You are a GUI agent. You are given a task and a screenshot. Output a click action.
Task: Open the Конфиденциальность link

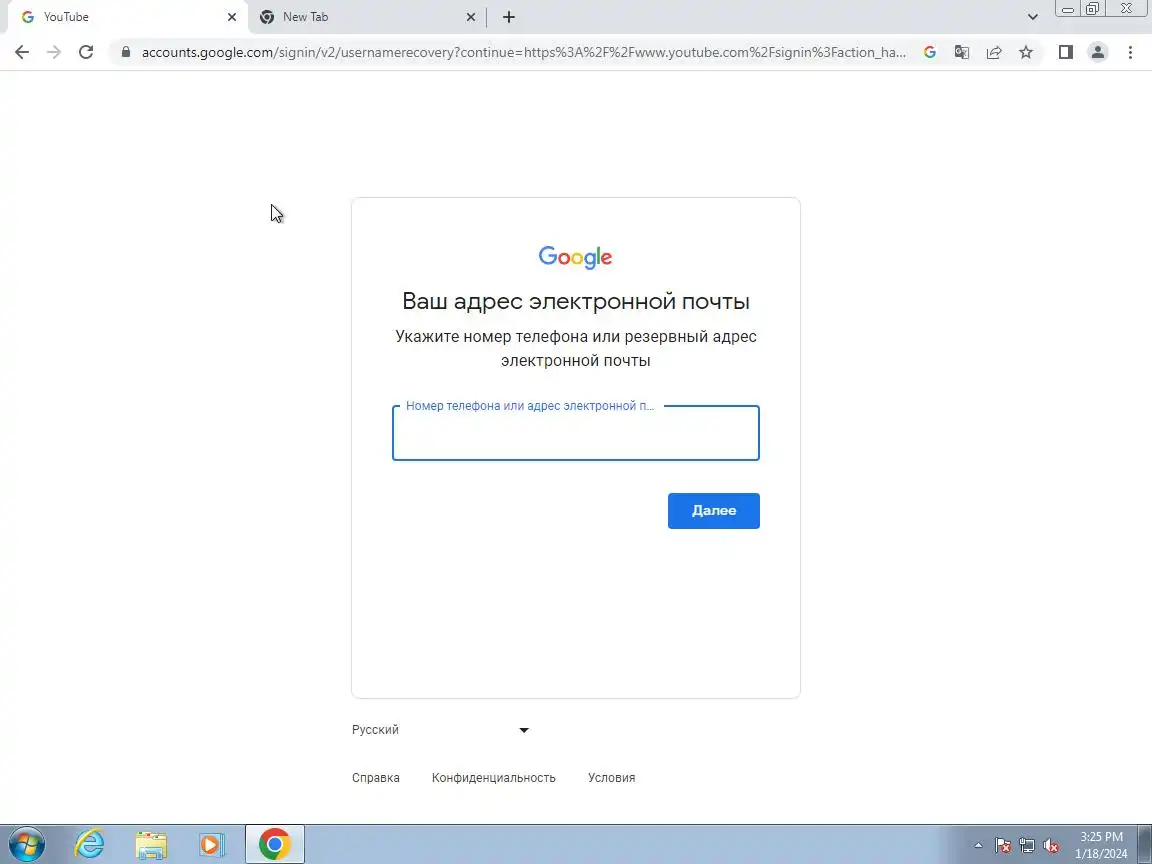click(494, 777)
